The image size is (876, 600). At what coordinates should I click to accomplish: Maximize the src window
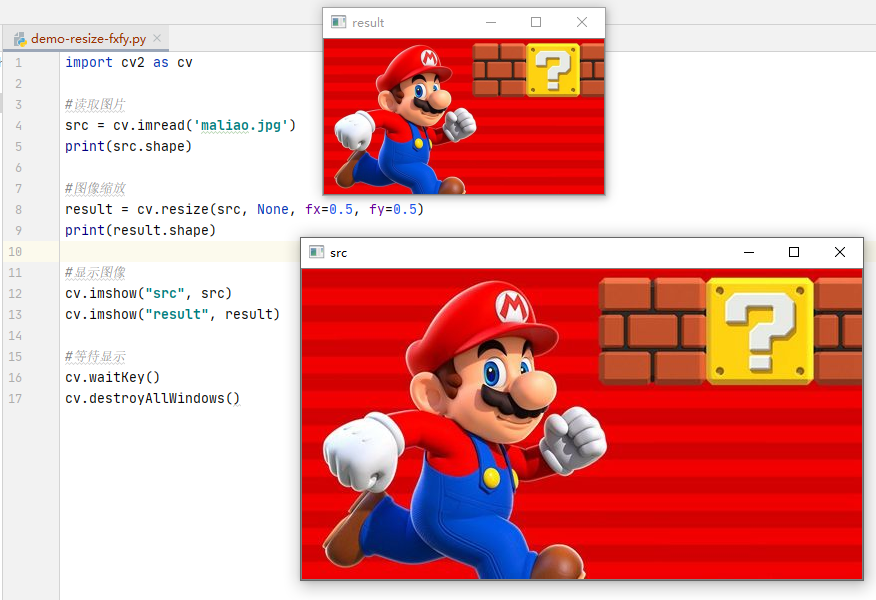pos(794,253)
